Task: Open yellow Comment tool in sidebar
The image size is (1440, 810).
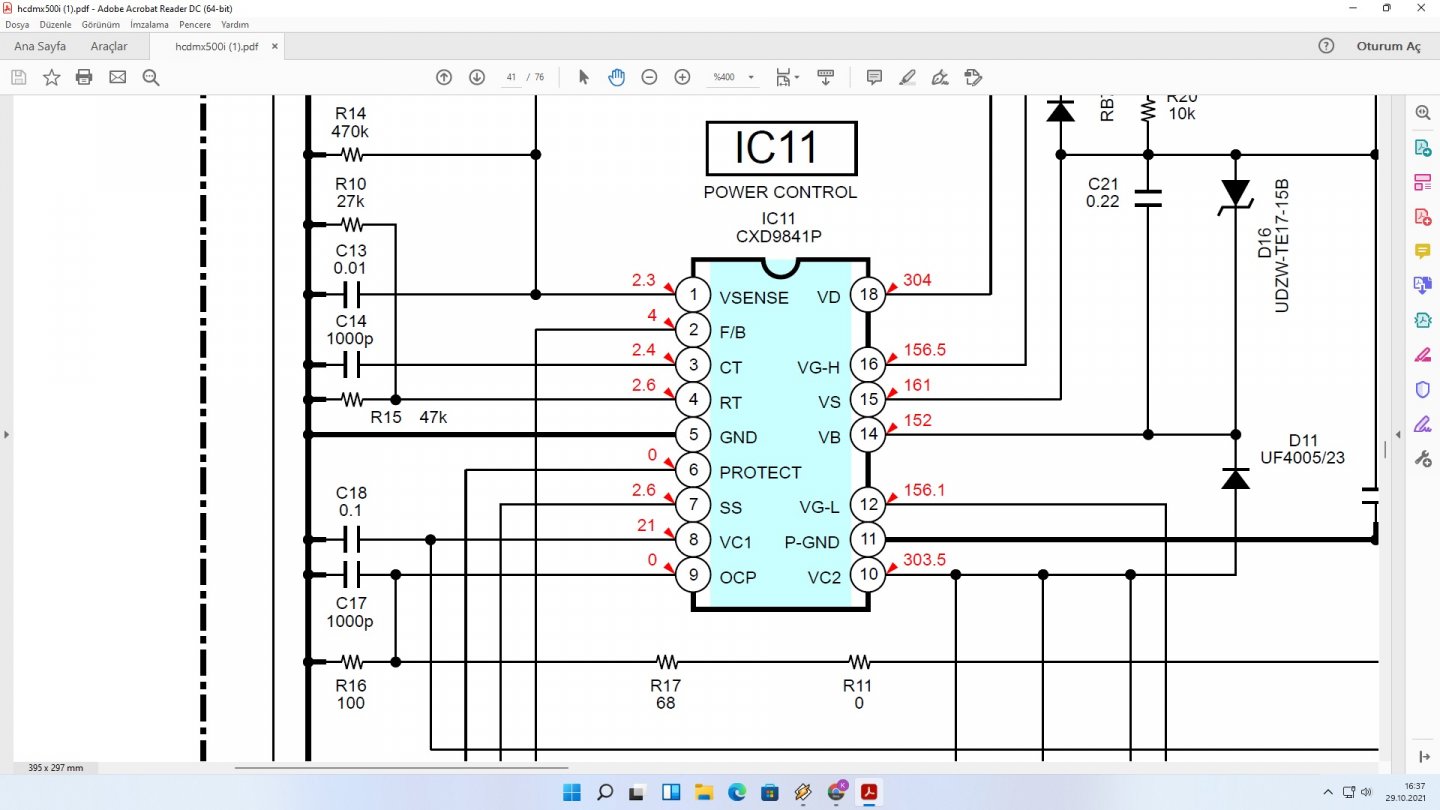Action: pos(1422,251)
